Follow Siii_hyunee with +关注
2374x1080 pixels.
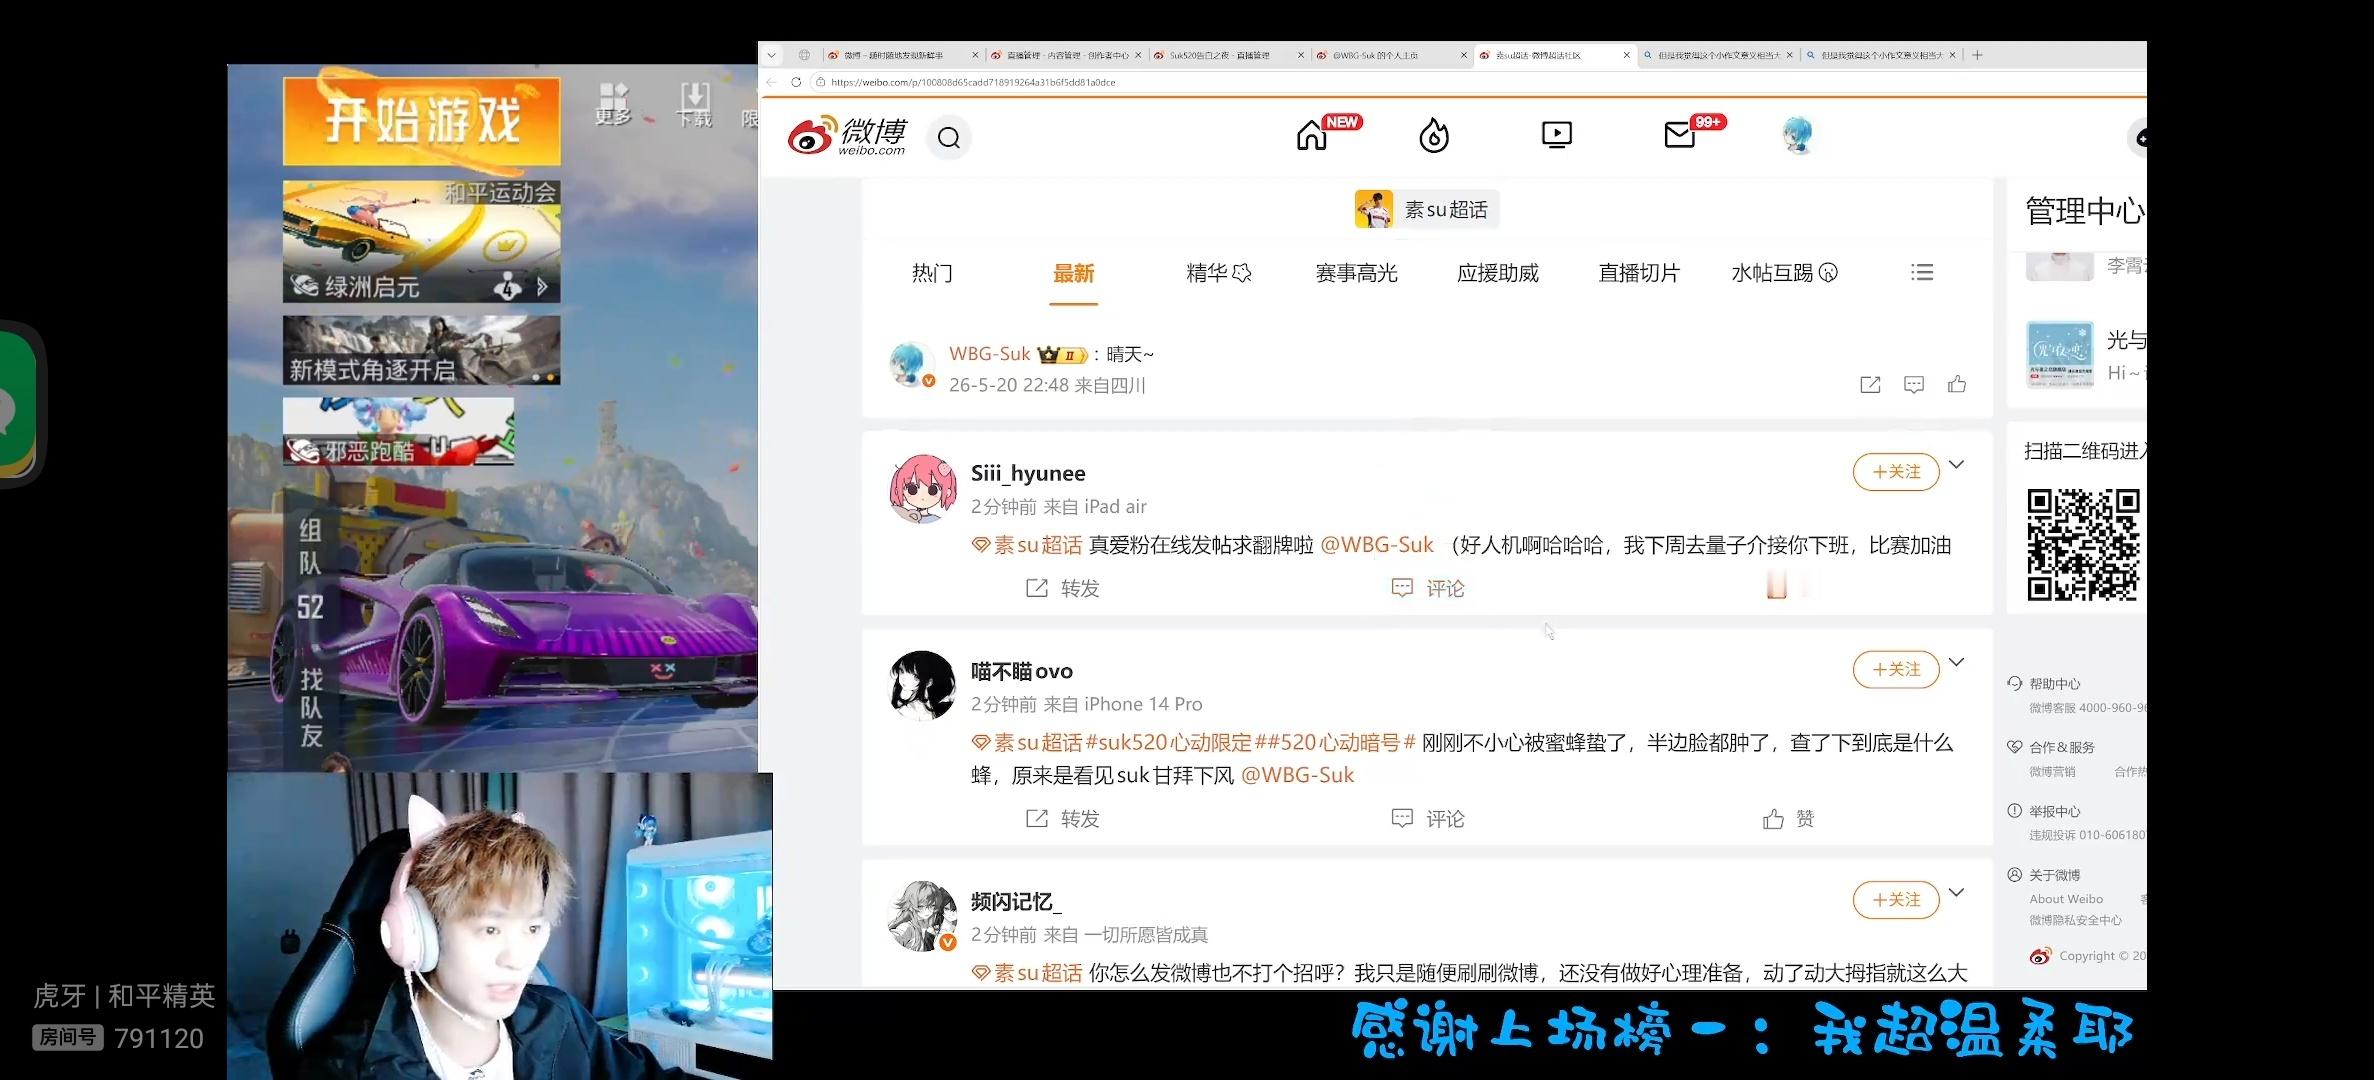[x=1896, y=472]
